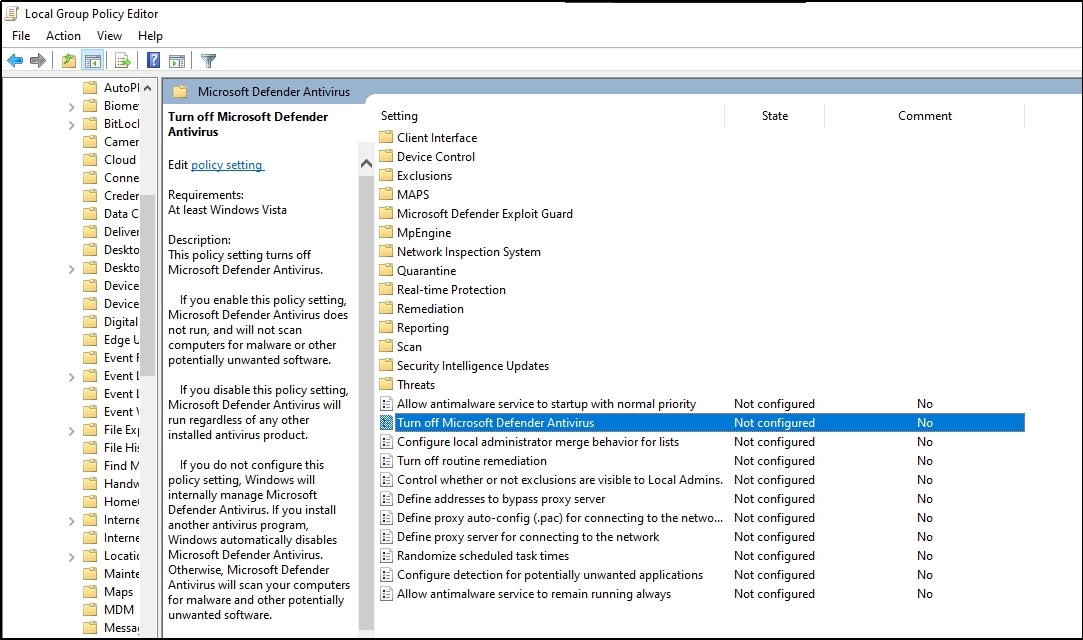
Task: Expand the Biome tree node arrow
Action: [72, 106]
